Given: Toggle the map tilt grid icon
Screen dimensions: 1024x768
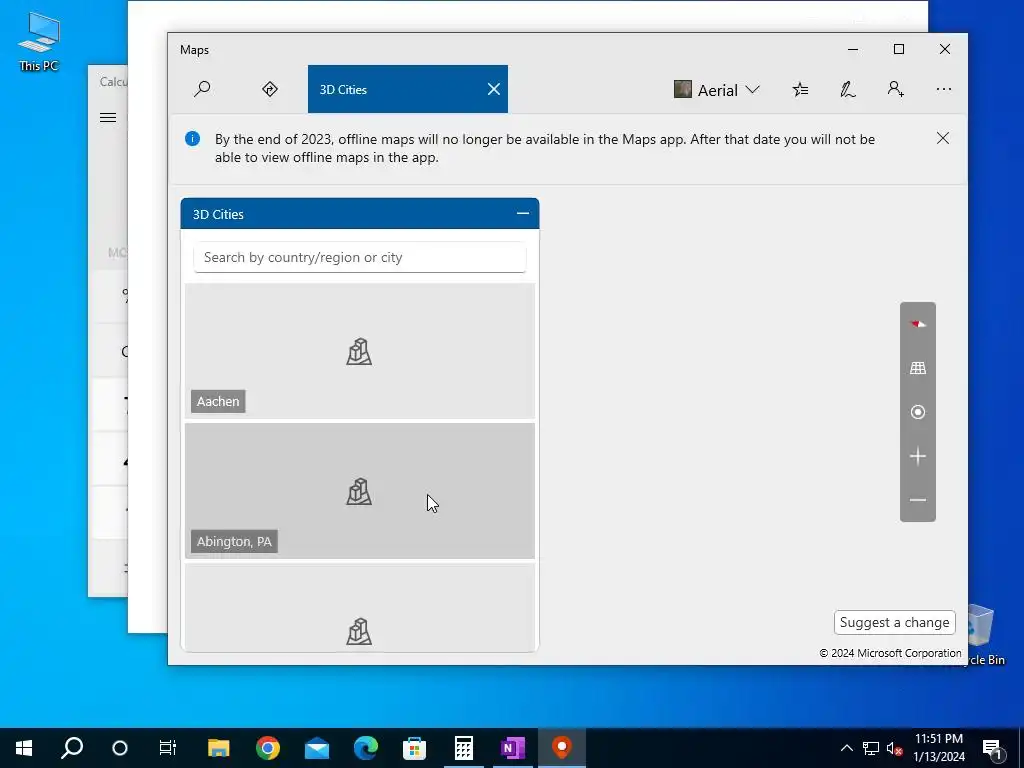Looking at the screenshot, I should coord(918,368).
